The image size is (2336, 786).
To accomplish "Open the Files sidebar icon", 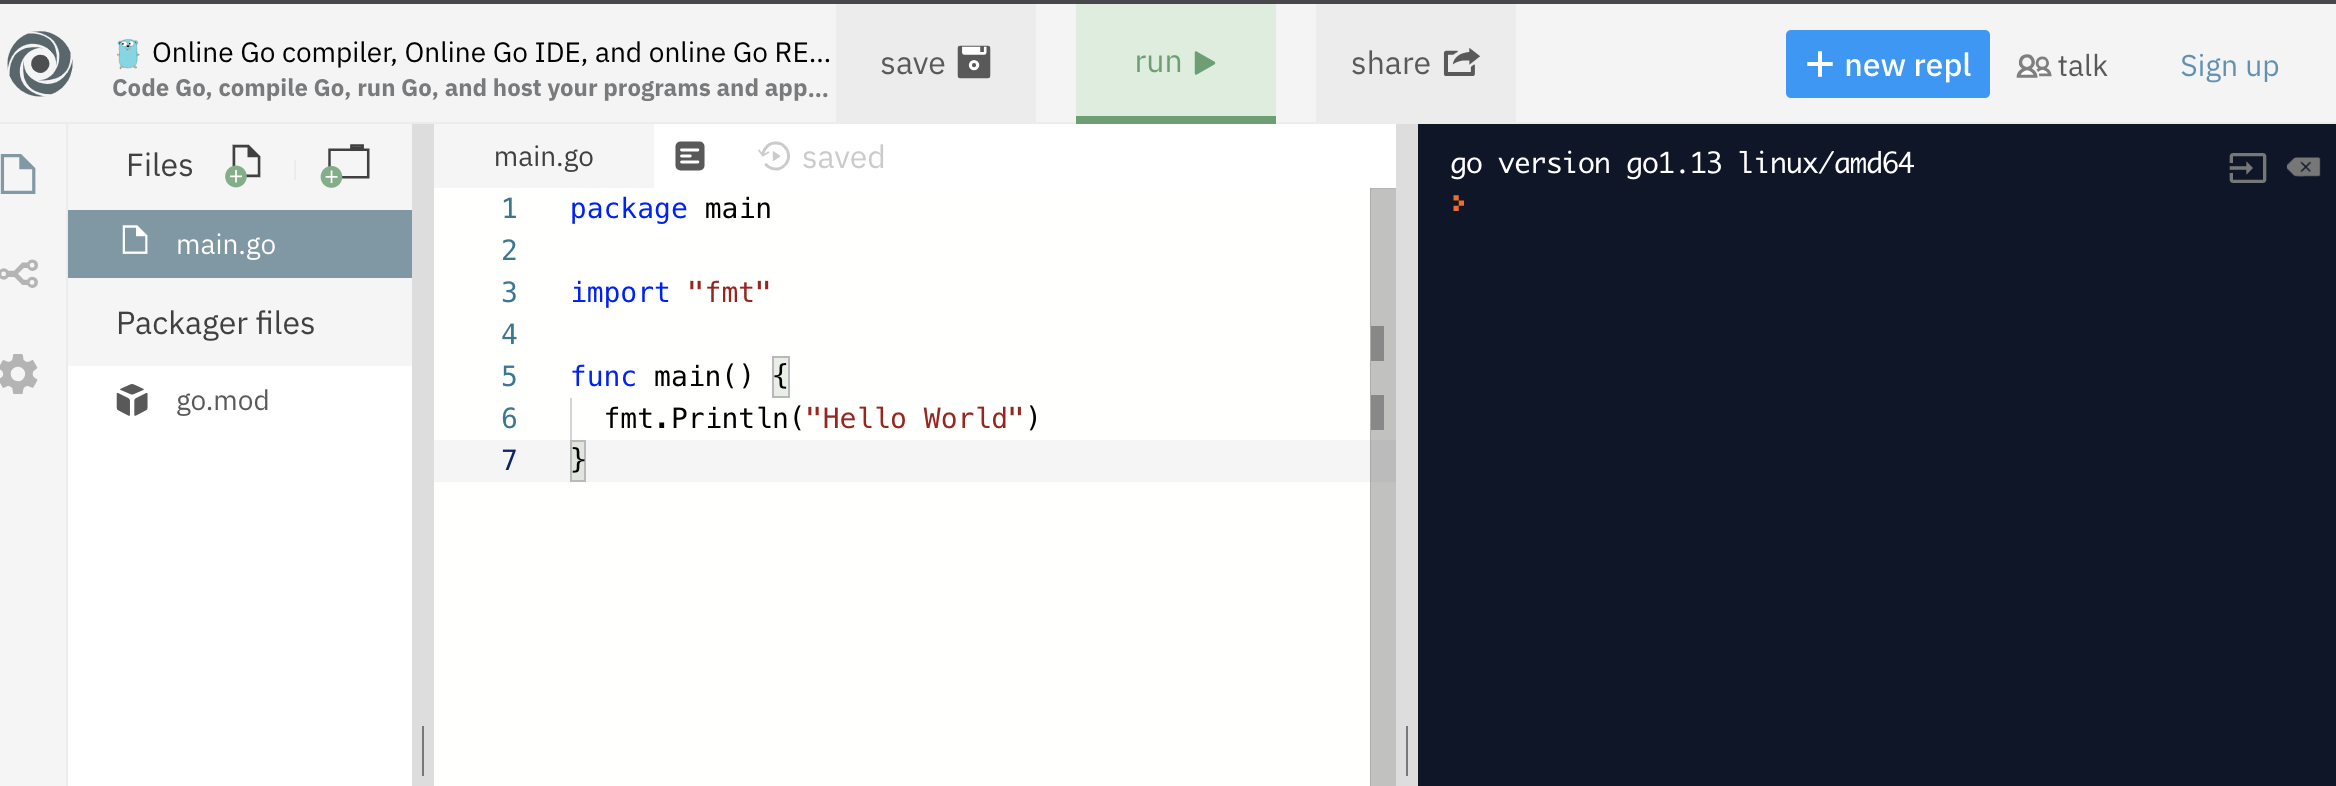I will (19, 174).
